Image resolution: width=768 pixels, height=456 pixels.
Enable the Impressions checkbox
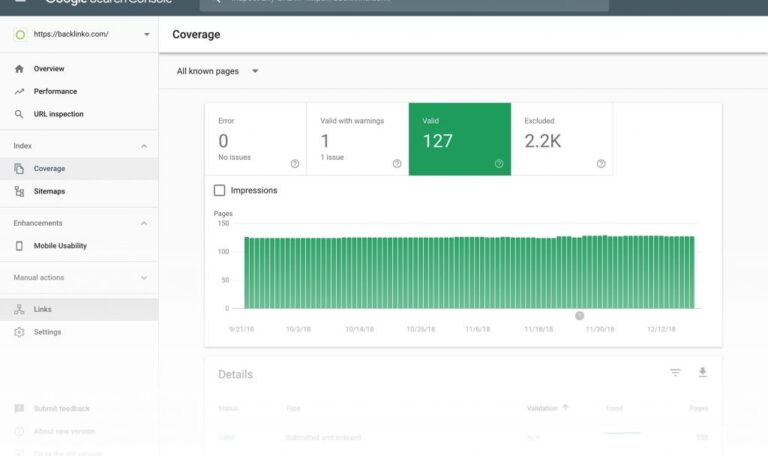click(219, 190)
